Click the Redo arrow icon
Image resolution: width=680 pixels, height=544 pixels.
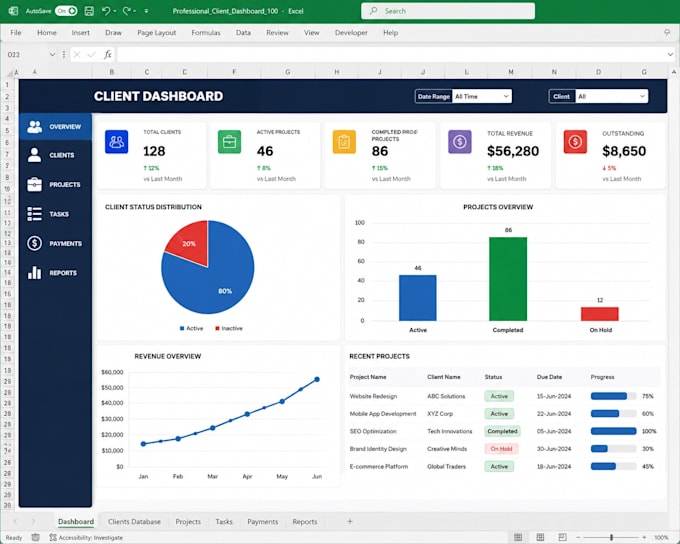pos(127,11)
